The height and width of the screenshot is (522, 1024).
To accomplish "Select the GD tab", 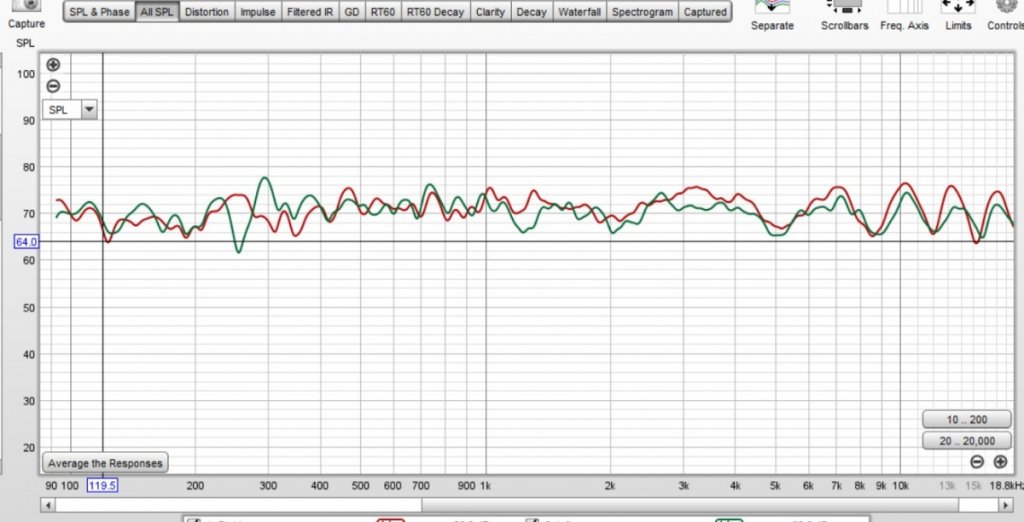I will (x=351, y=12).
